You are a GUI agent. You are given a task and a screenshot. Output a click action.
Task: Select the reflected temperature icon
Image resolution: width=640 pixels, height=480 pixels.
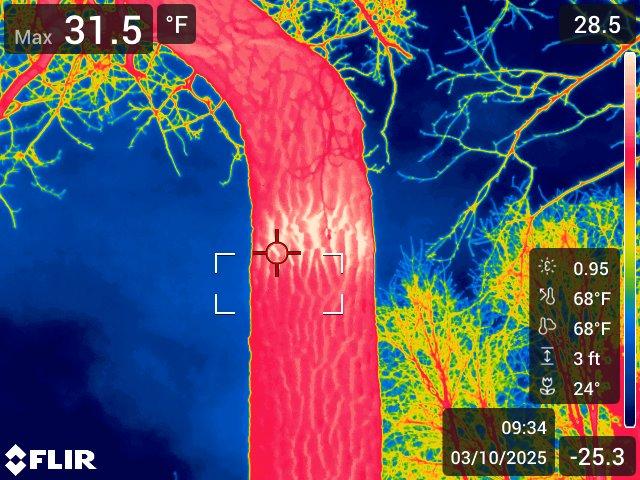pyautogui.click(x=547, y=297)
